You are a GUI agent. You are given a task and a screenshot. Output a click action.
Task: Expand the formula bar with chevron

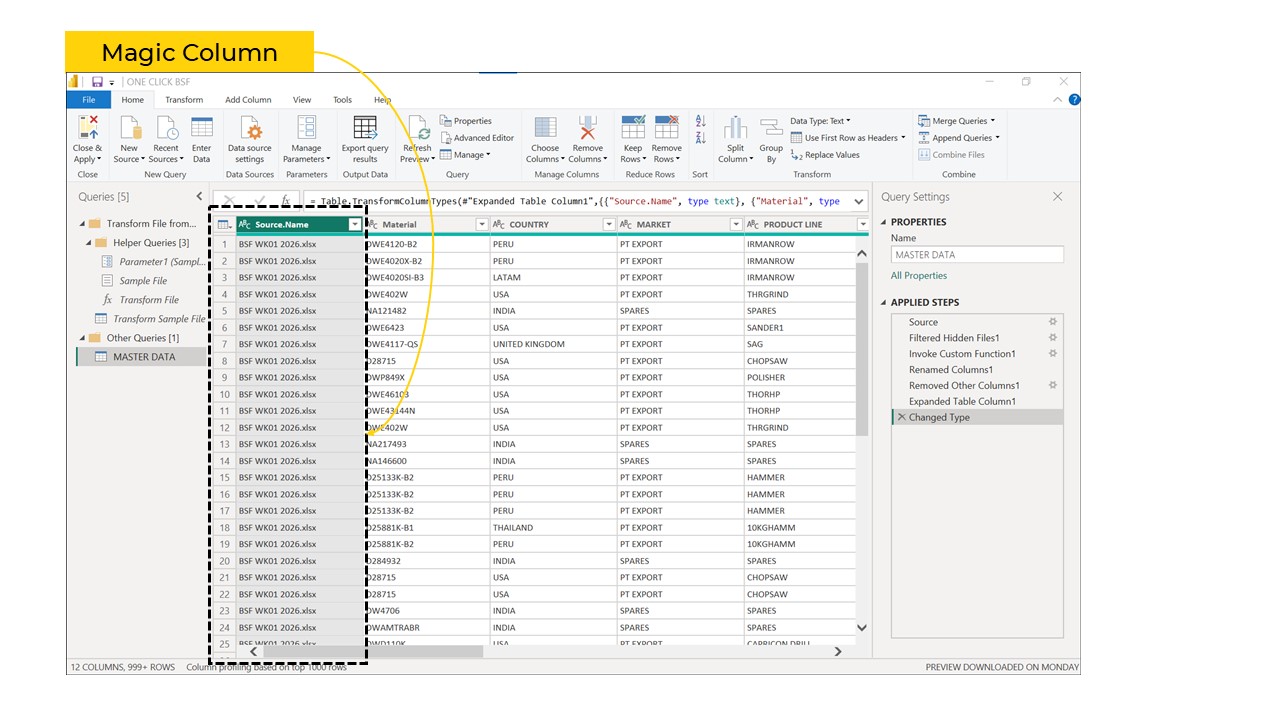(x=858, y=201)
